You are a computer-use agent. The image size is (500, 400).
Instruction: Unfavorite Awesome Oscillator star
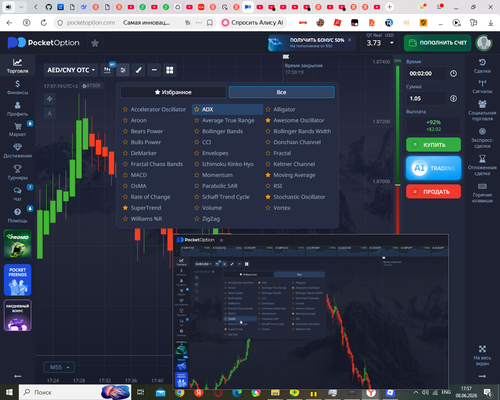[268, 120]
